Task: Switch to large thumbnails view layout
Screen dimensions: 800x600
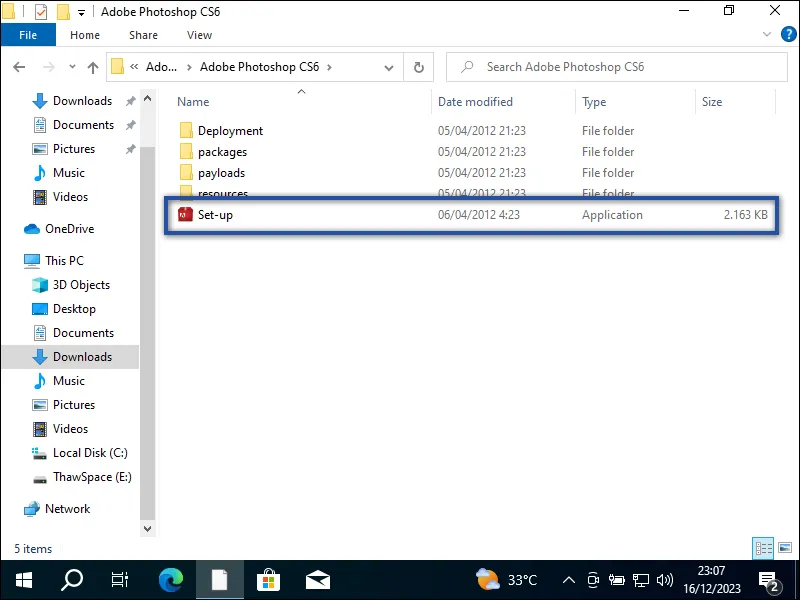Action: pos(783,548)
